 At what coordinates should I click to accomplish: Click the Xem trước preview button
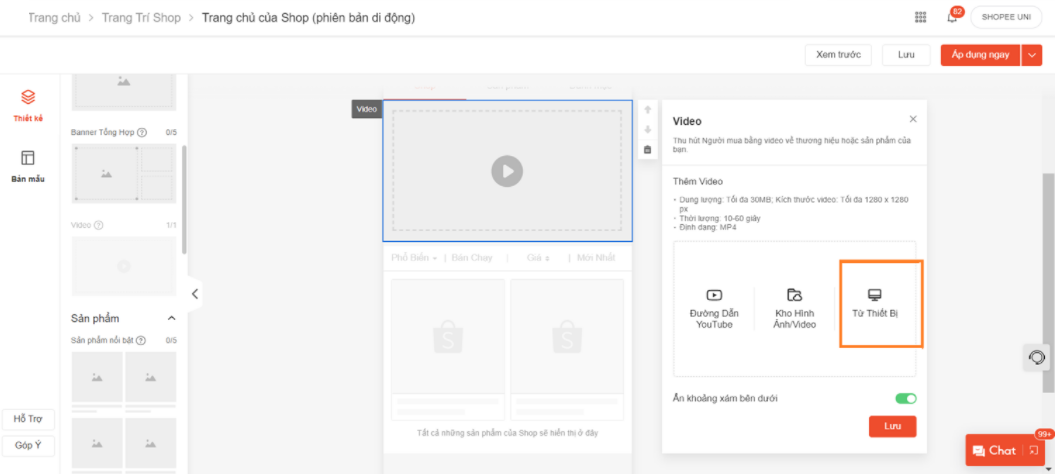tap(838, 55)
